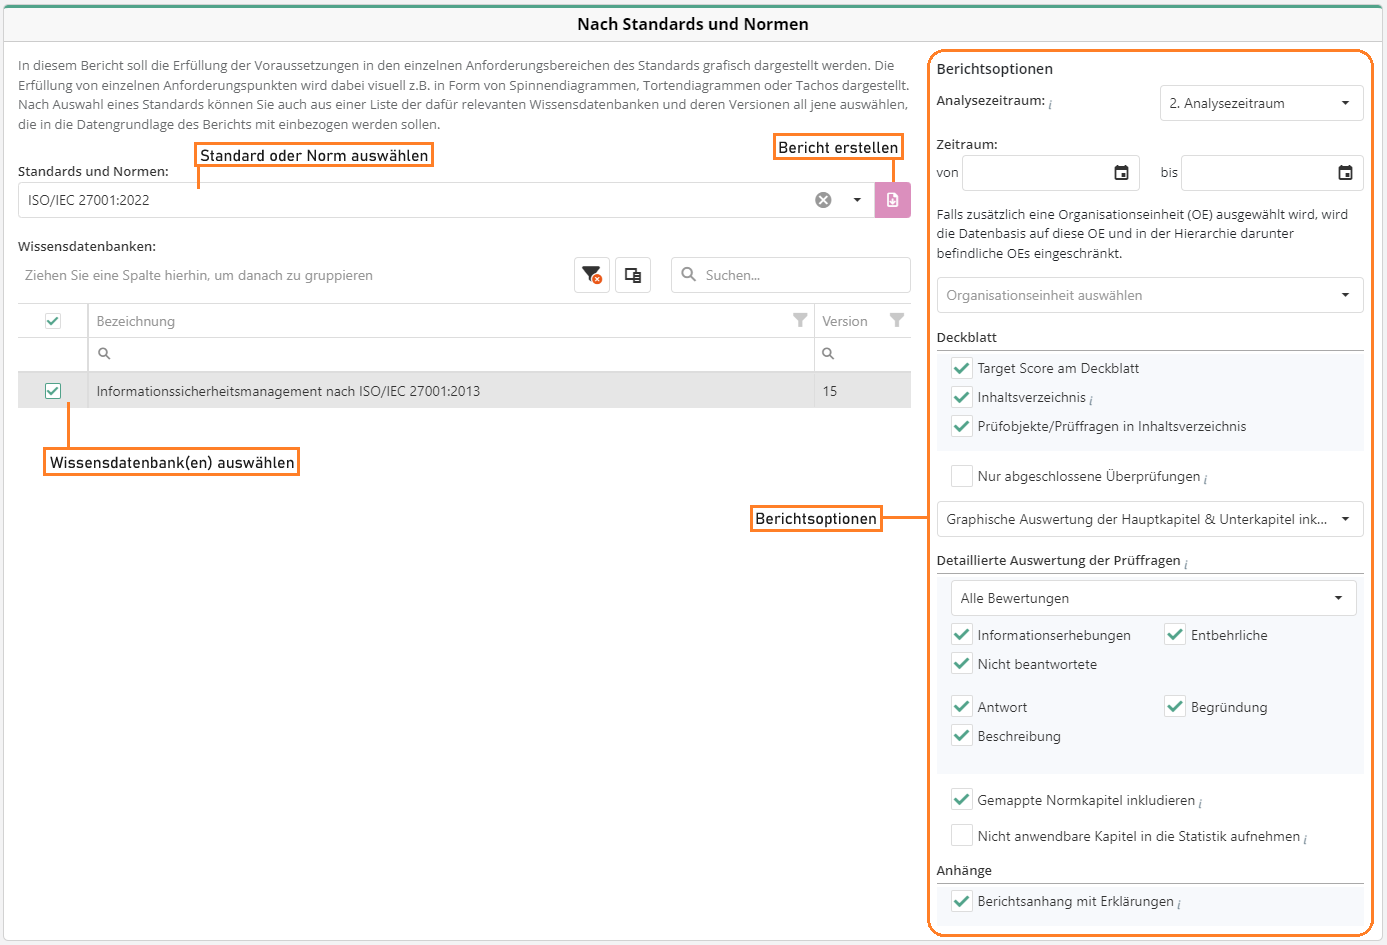The height and width of the screenshot is (945, 1387).
Task: Open the 'von' date calendar picker
Action: click(x=1121, y=173)
